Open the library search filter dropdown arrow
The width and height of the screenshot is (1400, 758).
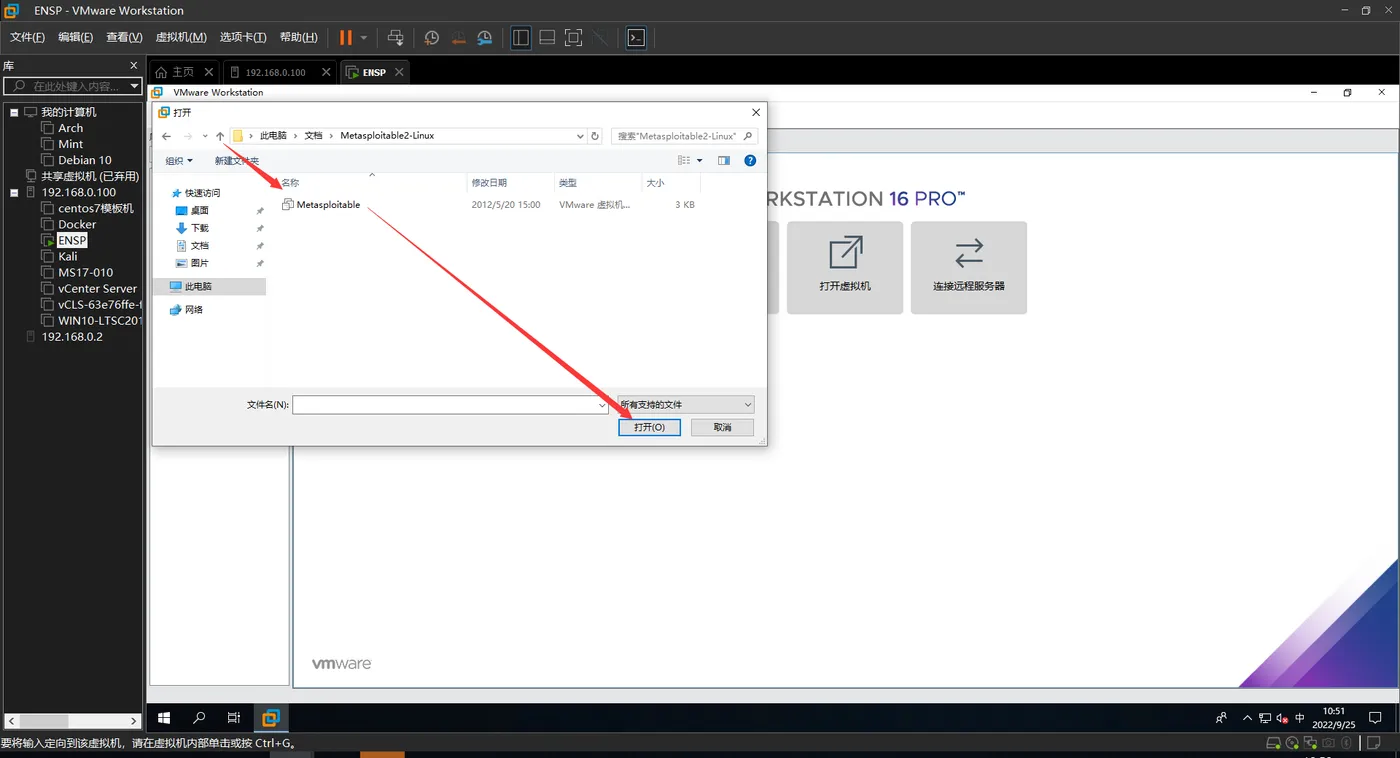coord(134,87)
